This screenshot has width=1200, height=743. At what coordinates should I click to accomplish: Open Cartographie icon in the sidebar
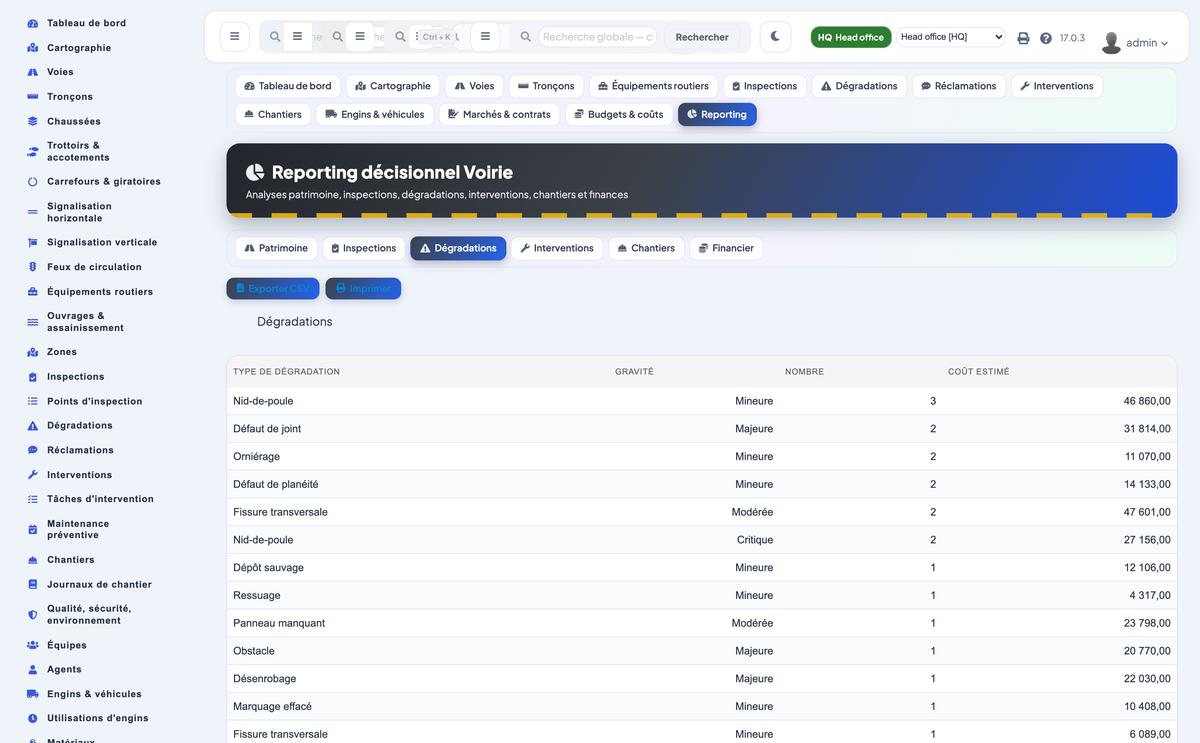[32, 48]
